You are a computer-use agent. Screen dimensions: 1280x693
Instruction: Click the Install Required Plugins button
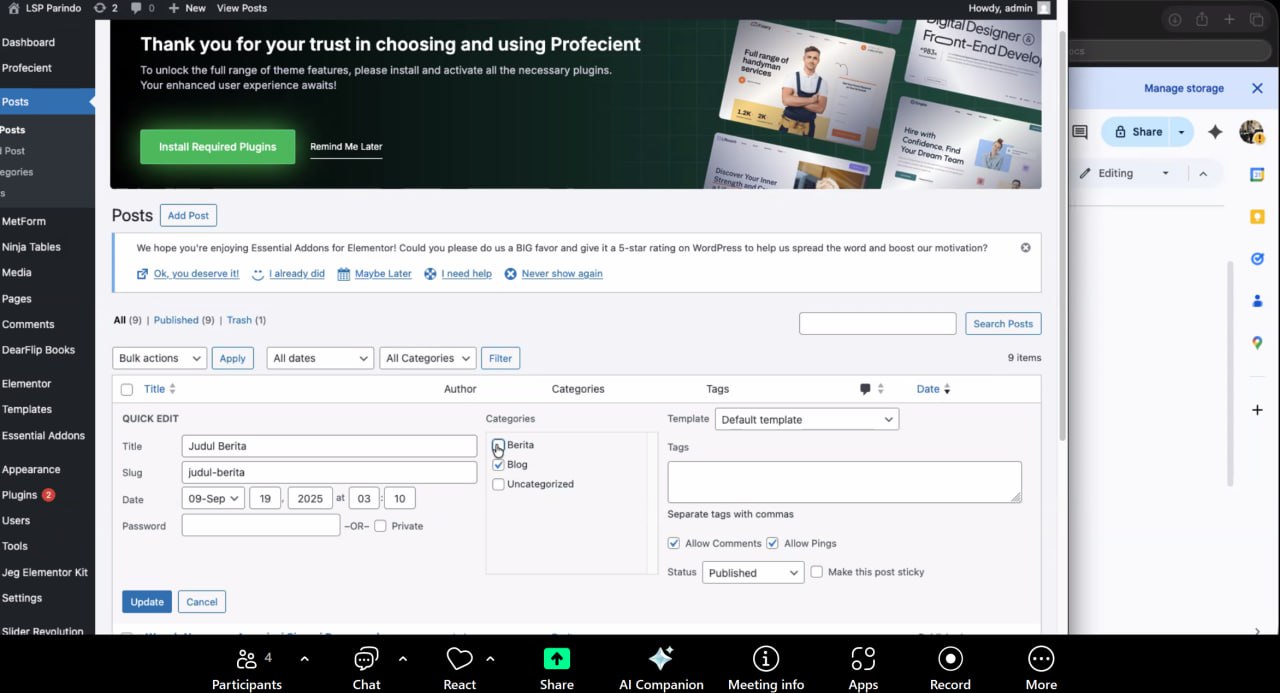click(217, 147)
